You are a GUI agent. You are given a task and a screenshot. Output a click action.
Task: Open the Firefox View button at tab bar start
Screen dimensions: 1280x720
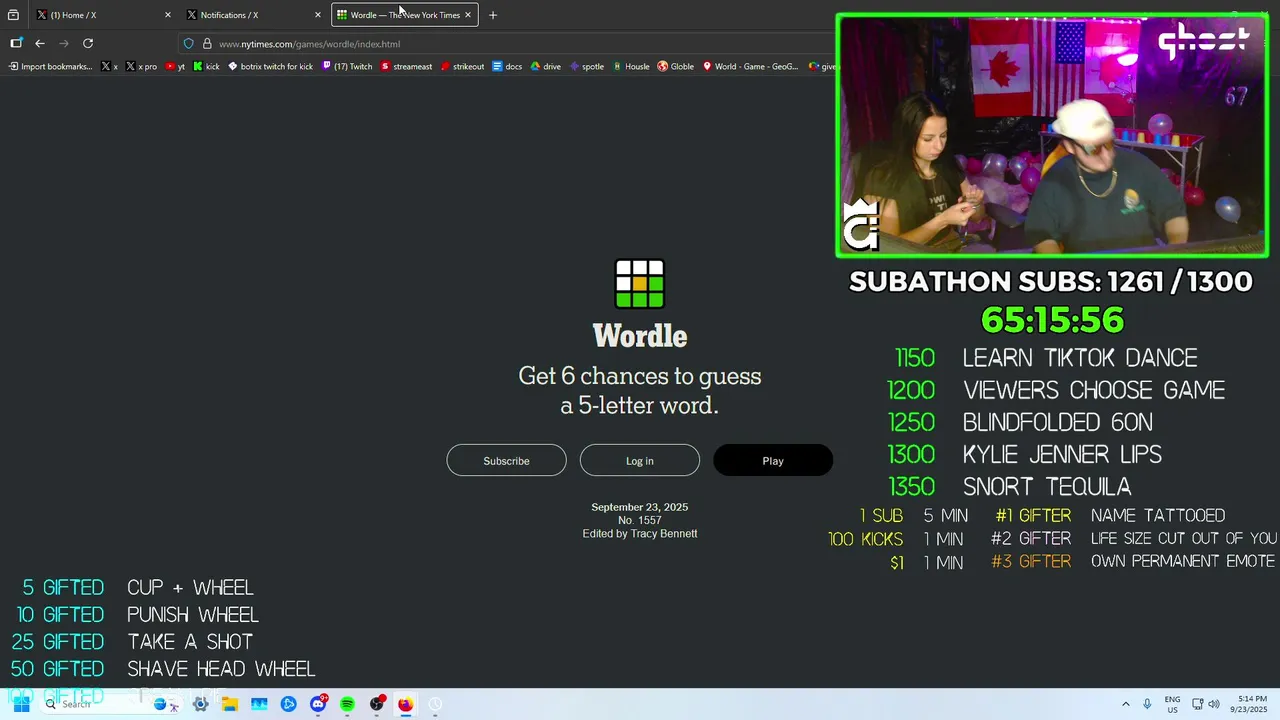[x=13, y=15]
